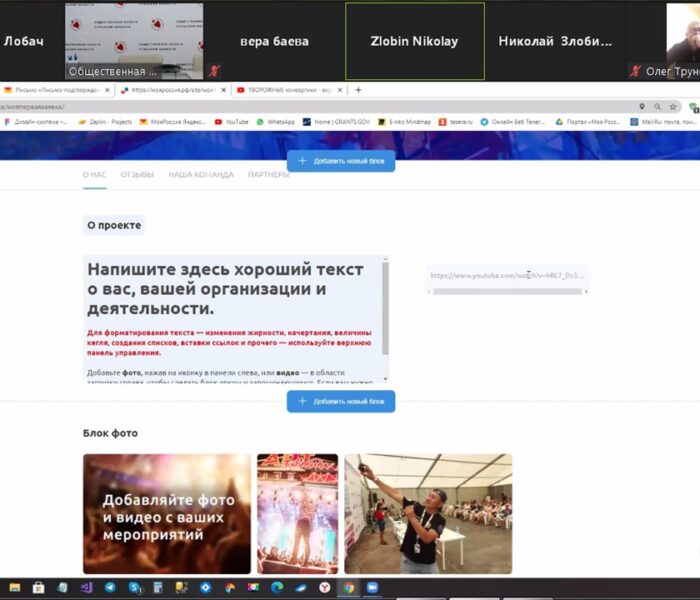Click the Блок фото heading

coord(110,433)
